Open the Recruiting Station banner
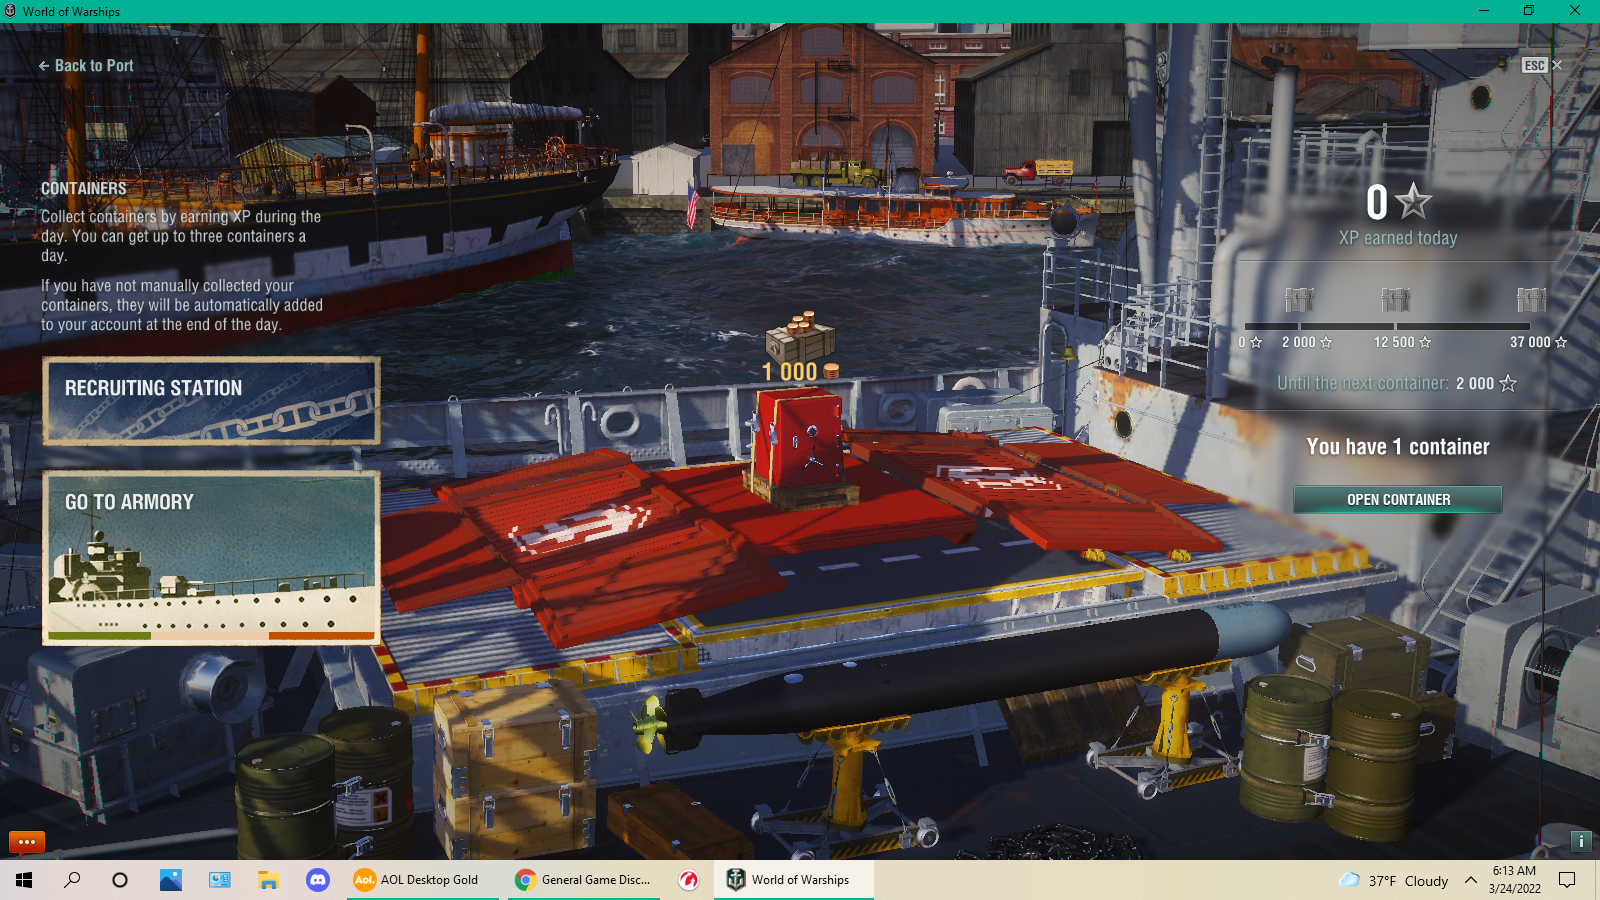 (211, 401)
